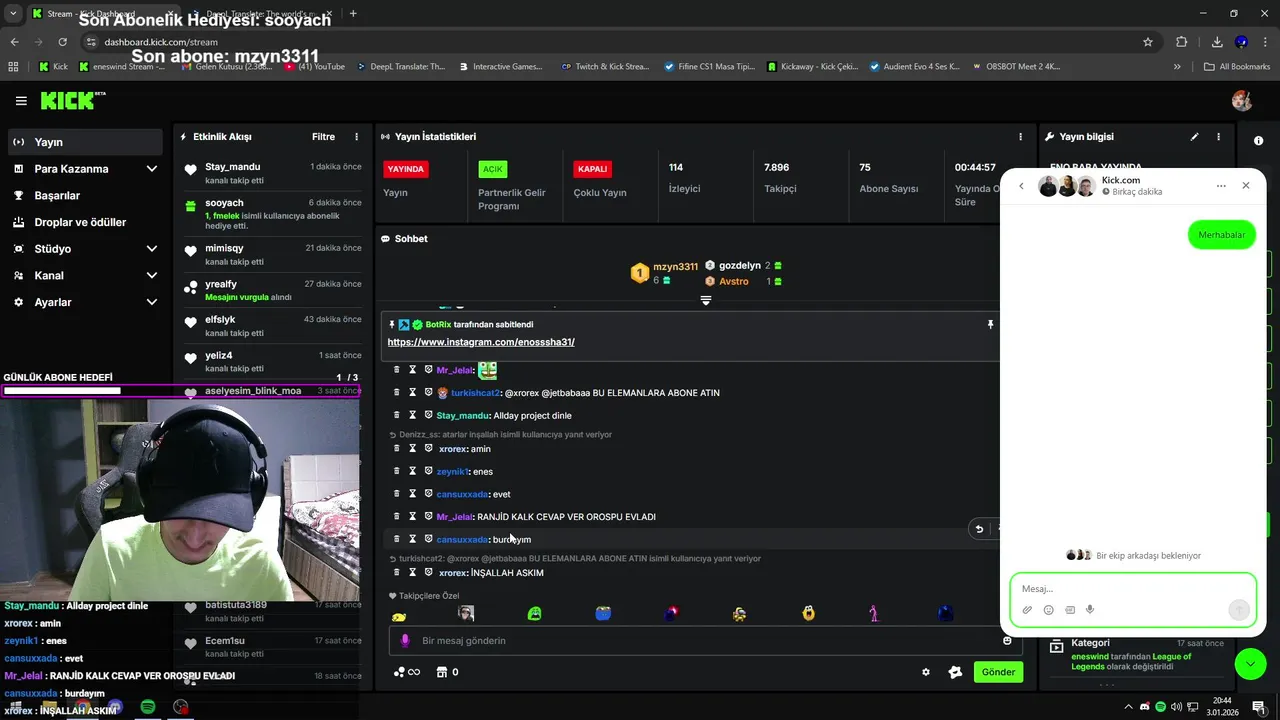Screen dimensions: 1280x720
Task: Timeout xrorex 'amin' using the hourglass icon
Action: (412, 449)
